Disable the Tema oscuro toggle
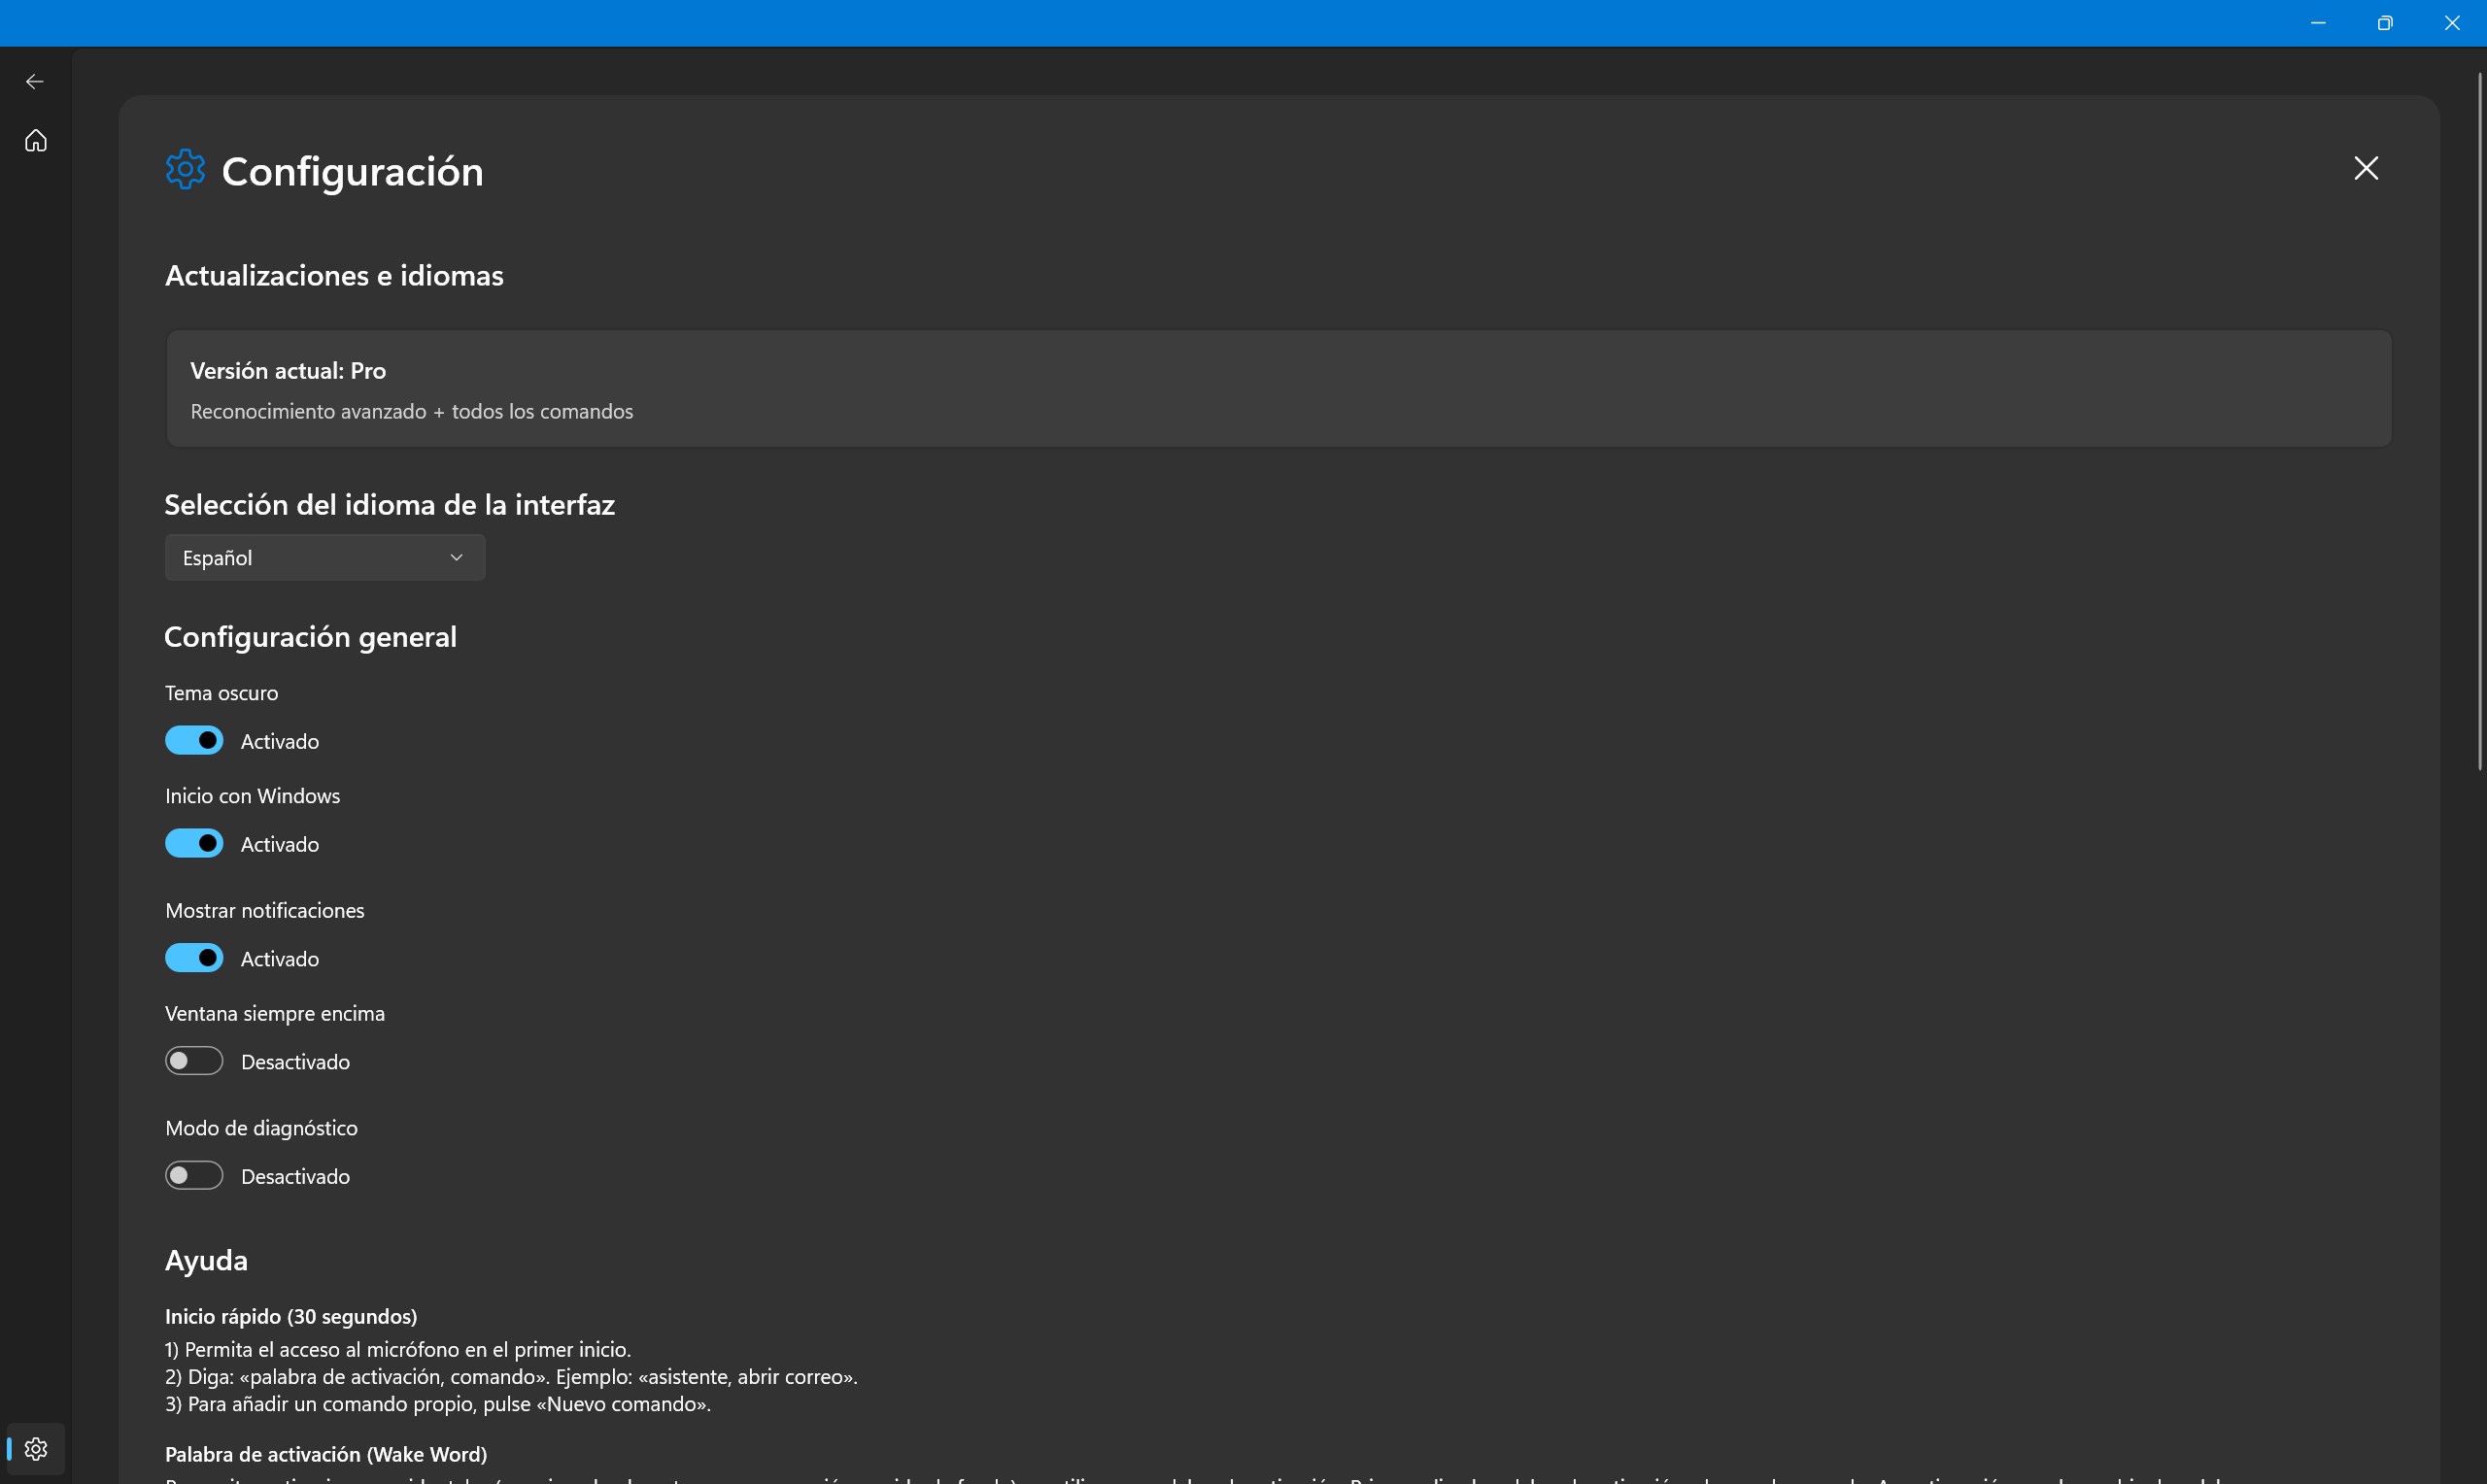Screen dimensions: 2487x1484 click(x=194, y=741)
